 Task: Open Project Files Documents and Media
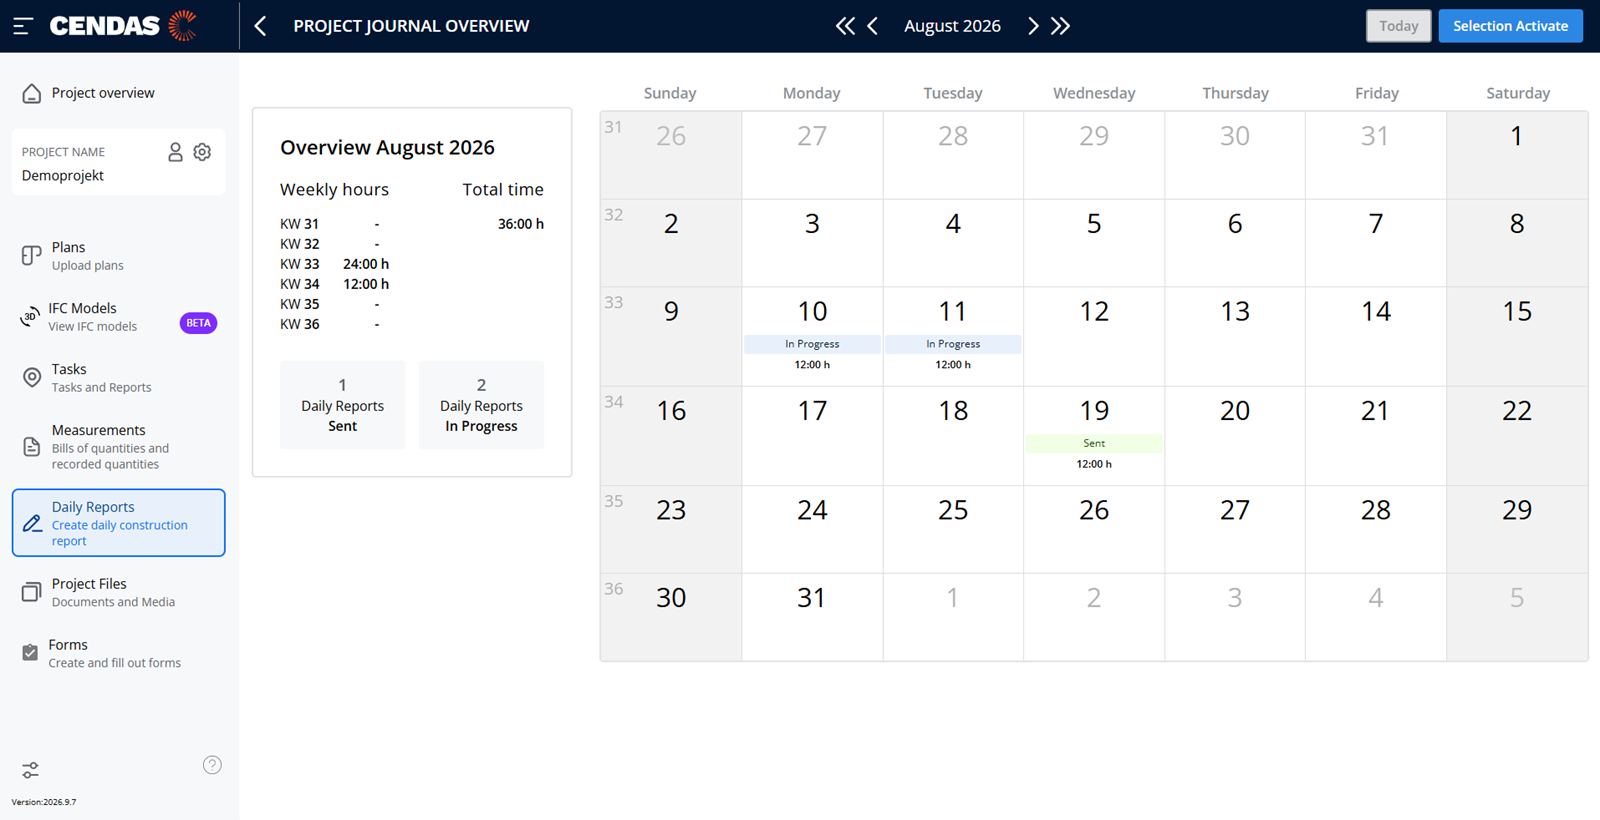point(119,592)
